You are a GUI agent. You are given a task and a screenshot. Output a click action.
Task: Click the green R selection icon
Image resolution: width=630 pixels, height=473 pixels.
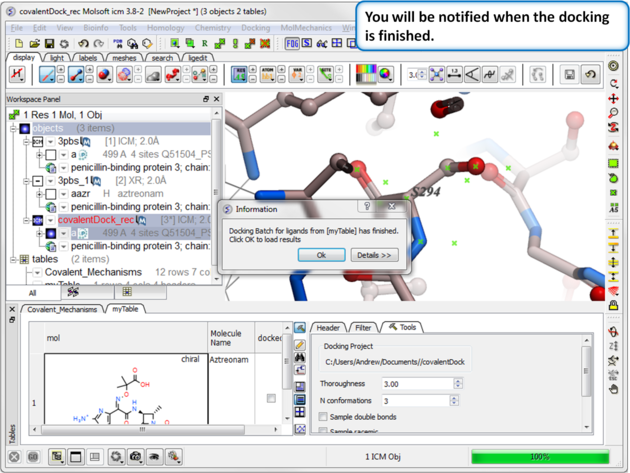click(205, 43)
